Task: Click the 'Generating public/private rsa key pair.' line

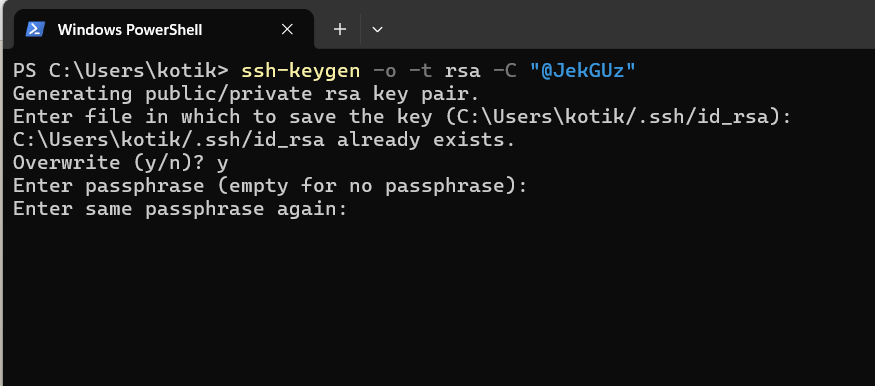Action: point(246,94)
